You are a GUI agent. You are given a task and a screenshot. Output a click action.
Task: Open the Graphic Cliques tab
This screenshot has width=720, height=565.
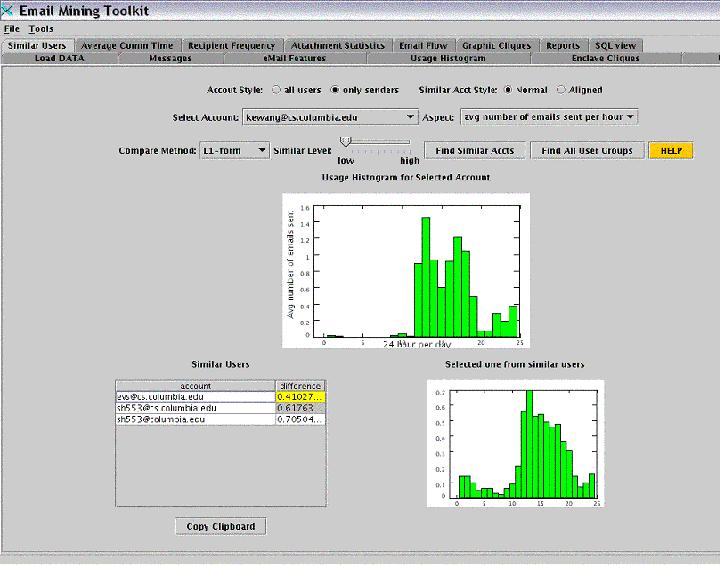pyautogui.click(x=497, y=46)
